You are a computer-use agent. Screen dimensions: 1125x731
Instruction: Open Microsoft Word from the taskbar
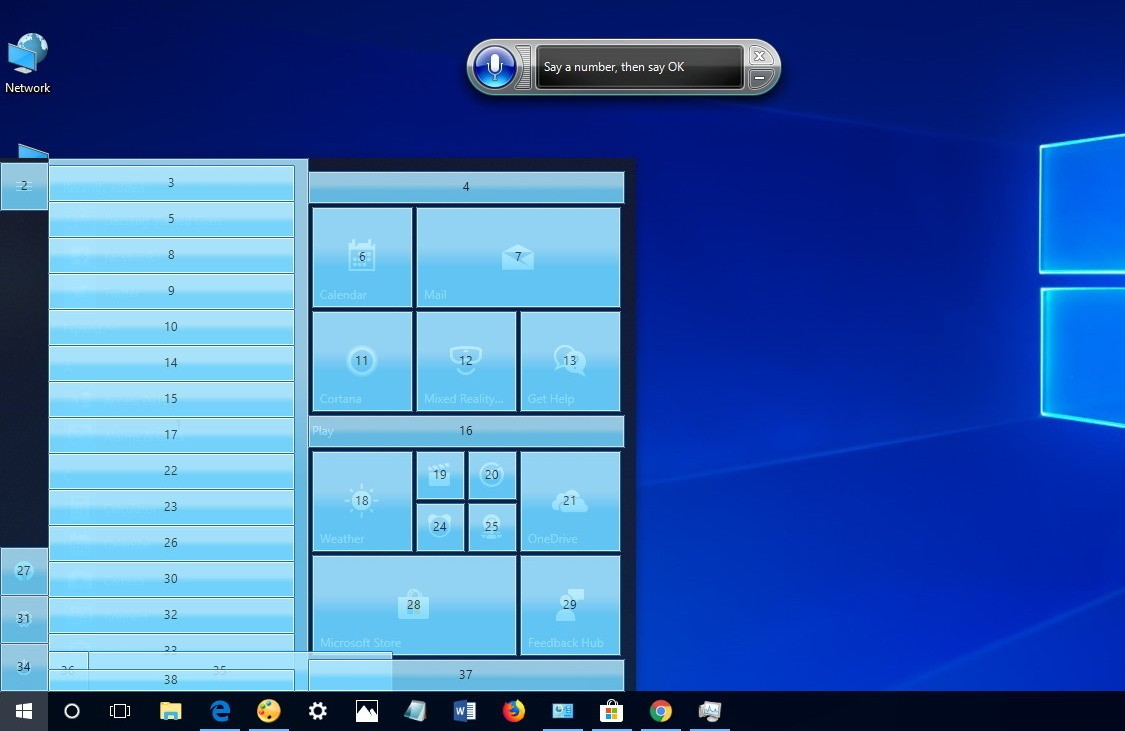(464, 711)
